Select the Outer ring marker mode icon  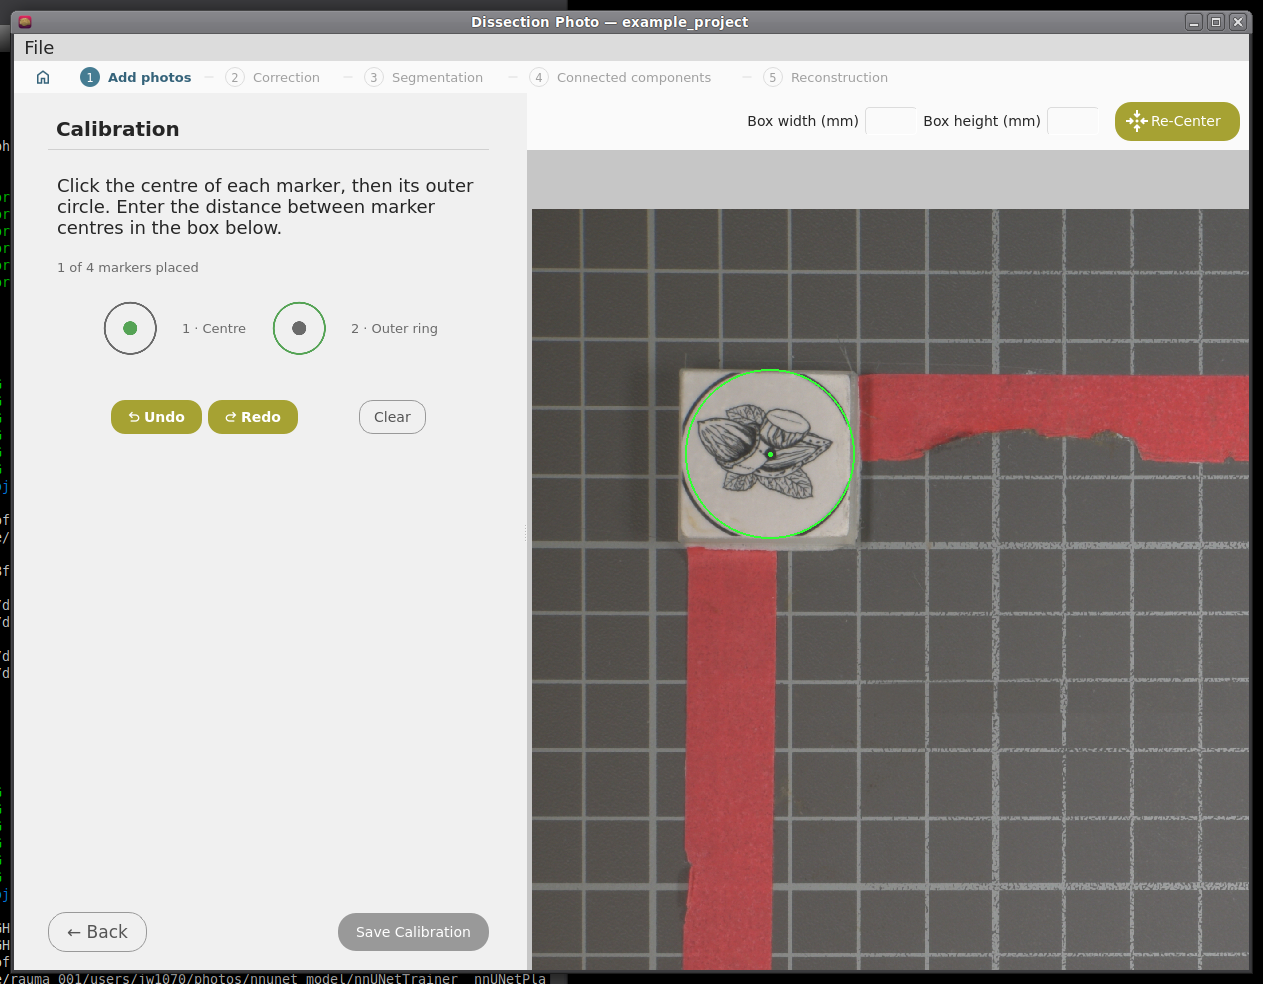pyautogui.click(x=299, y=328)
